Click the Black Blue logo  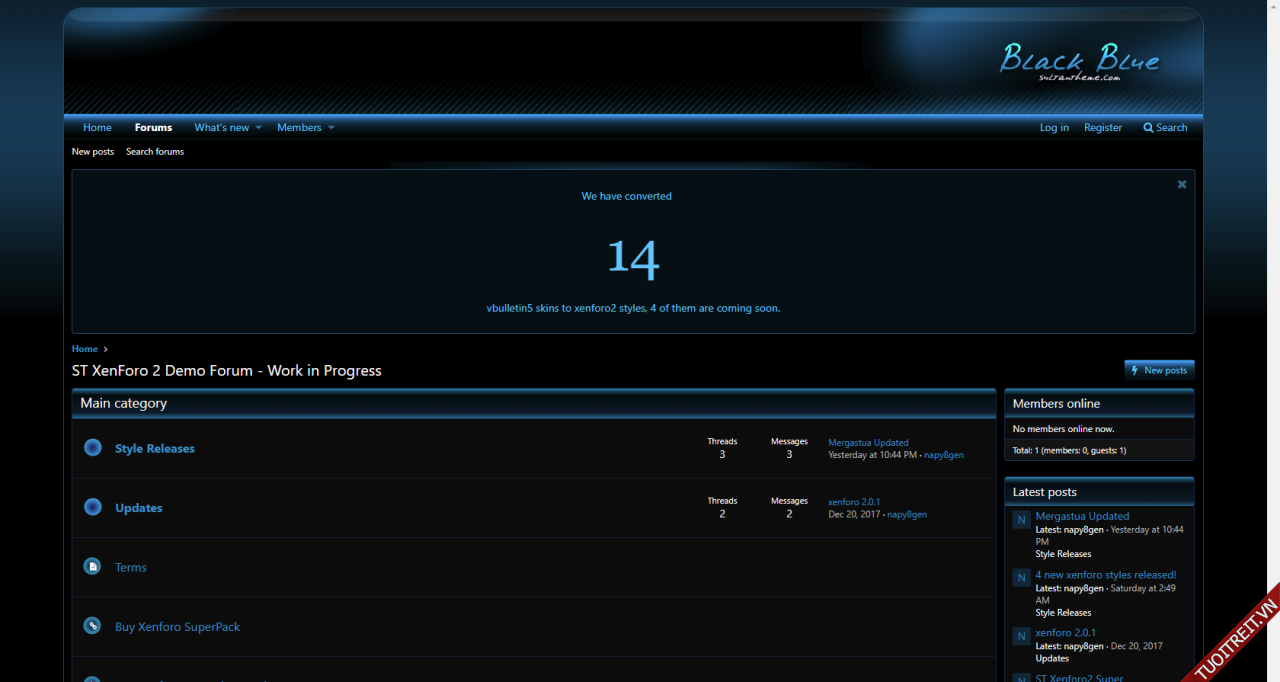pyautogui.click(x=1079, y=60)
